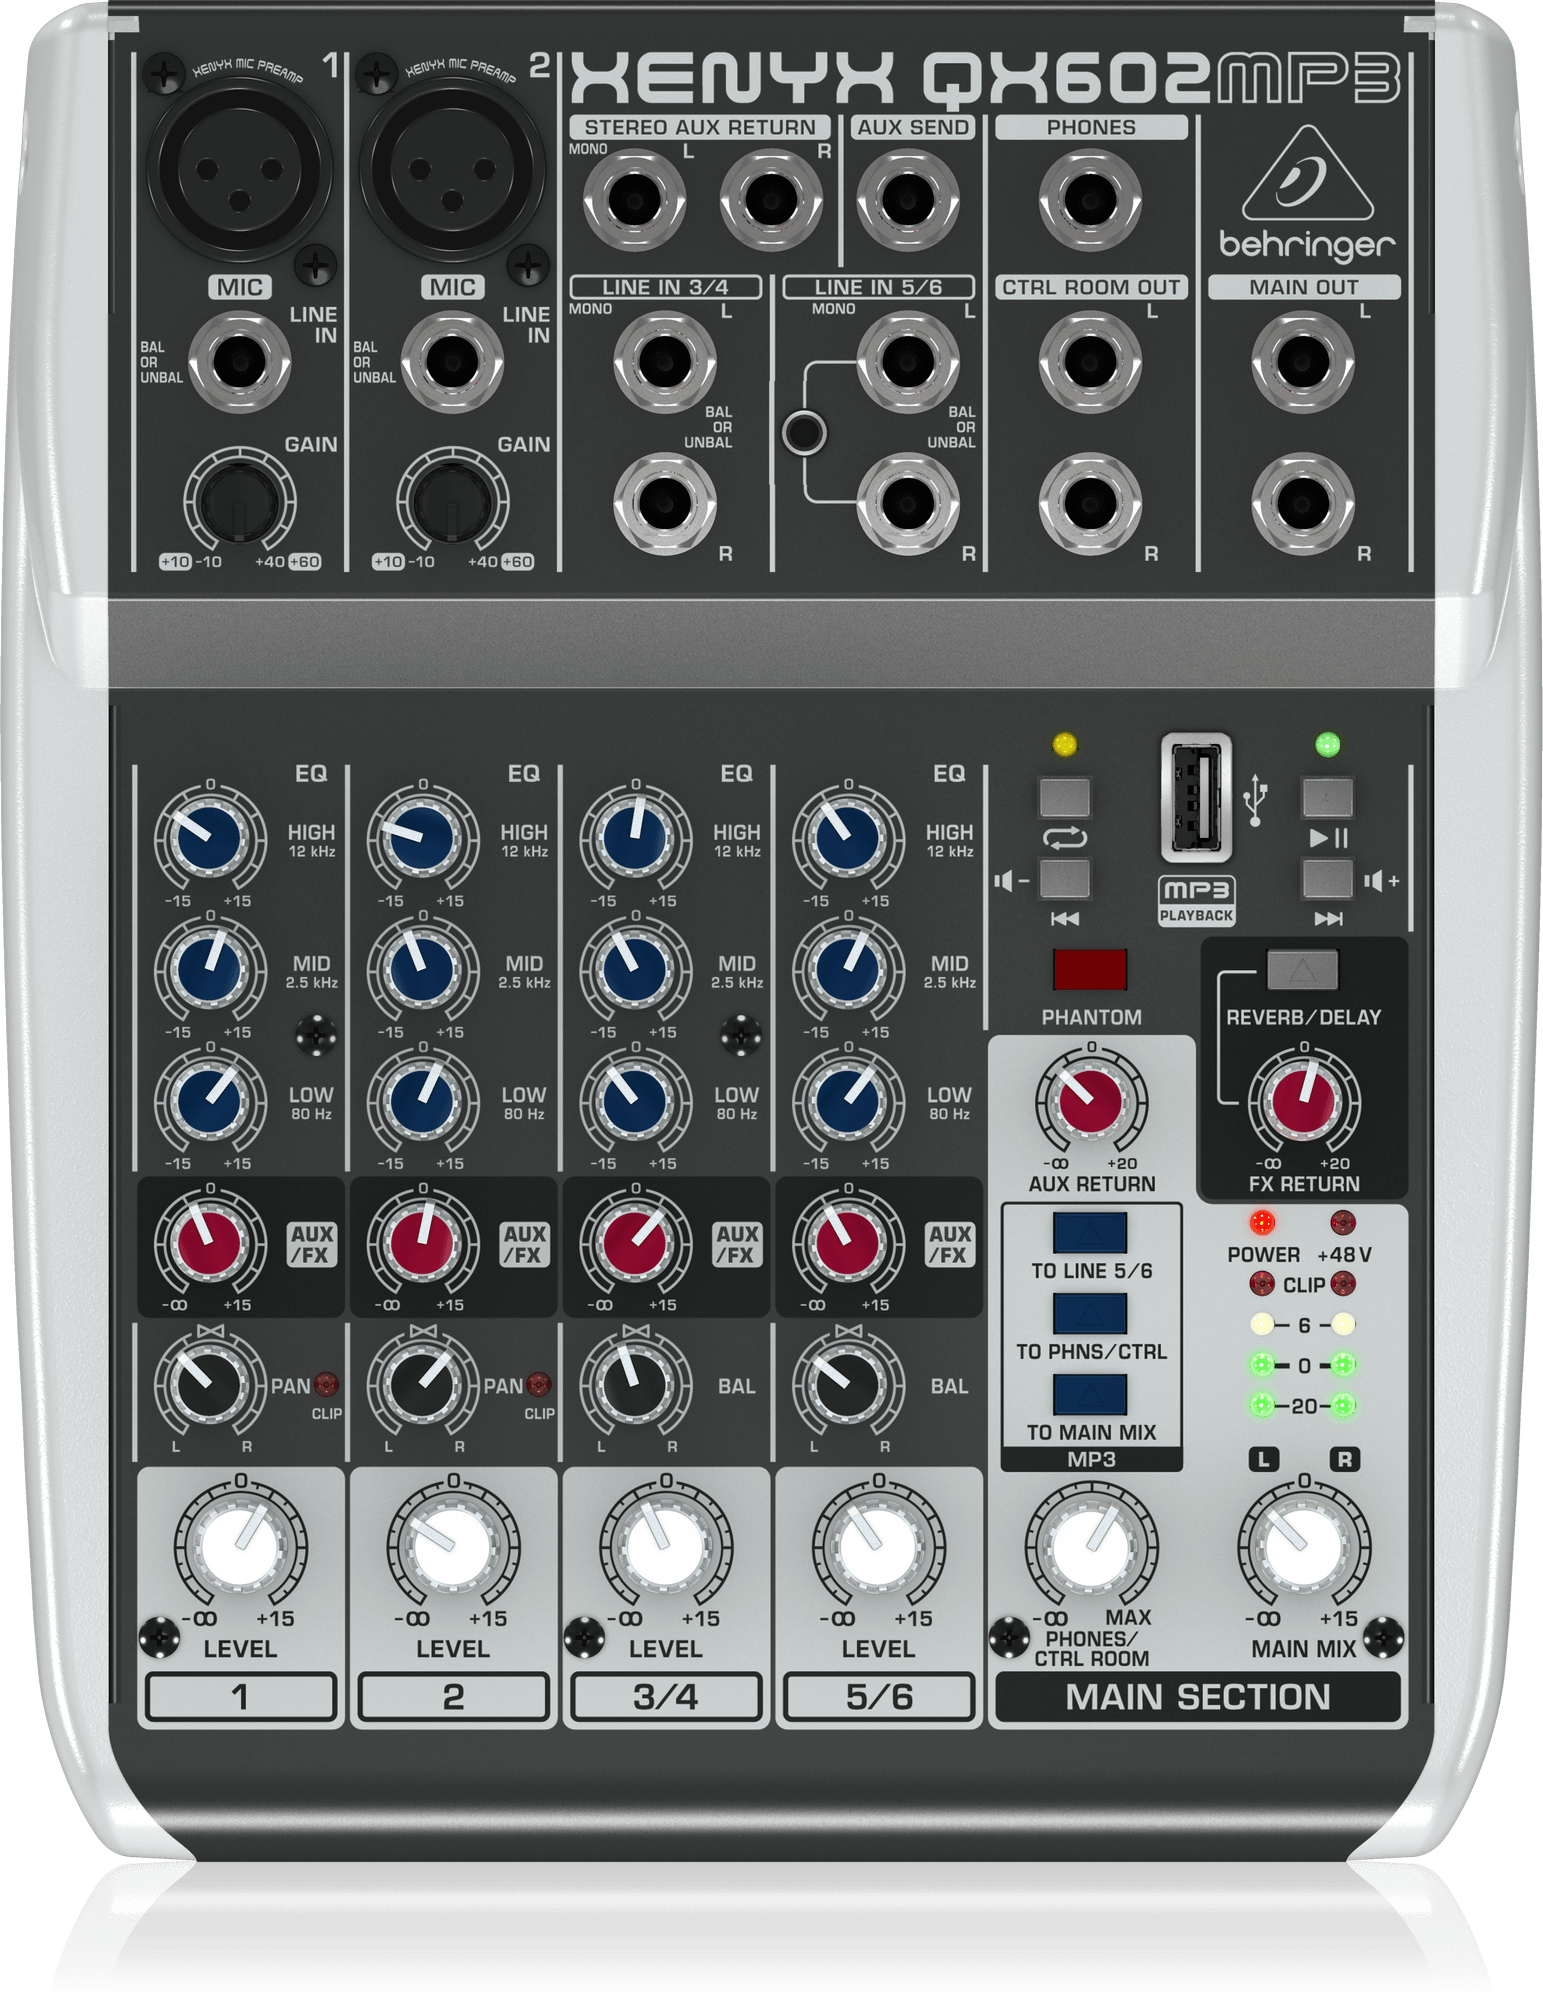Click the Stereo Aux Return R jack

(771, 200)
